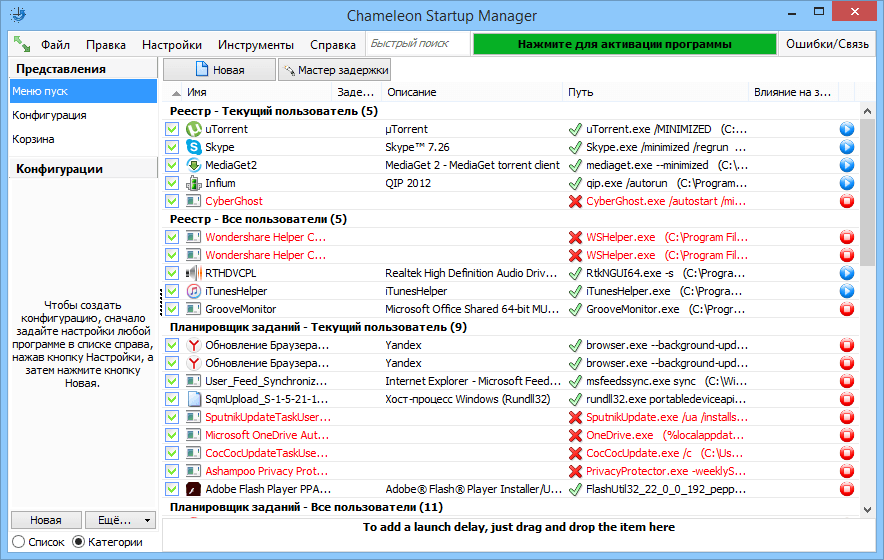Click in the Быстрый поиск search field

pos(418,43)
